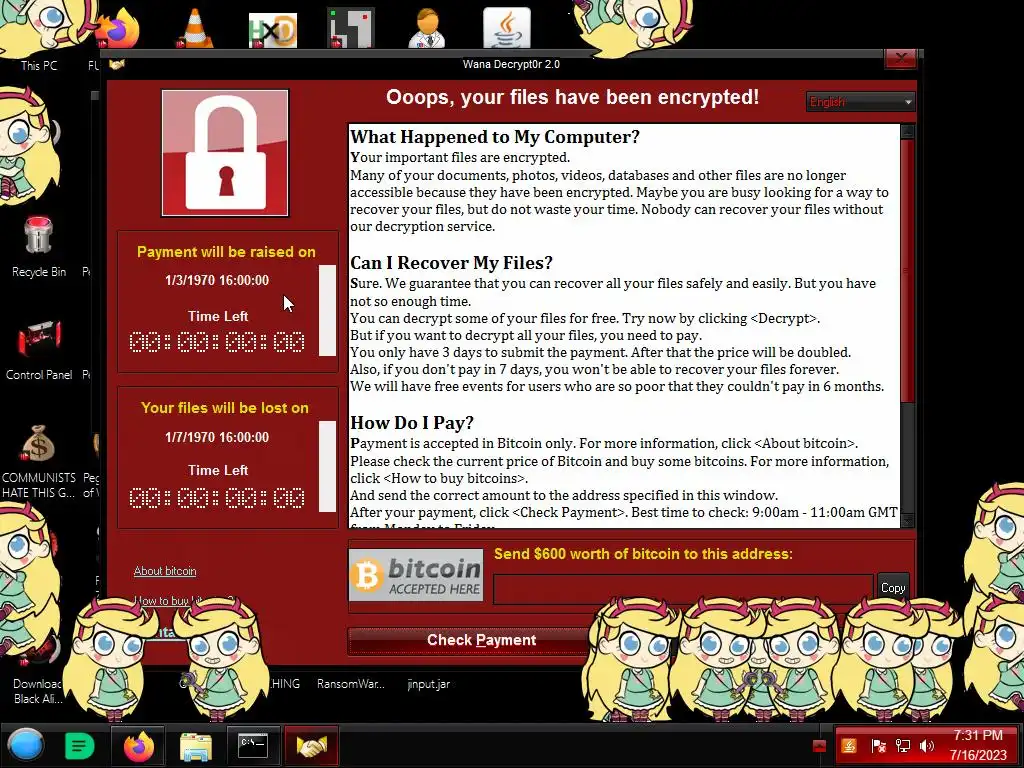
Task: Open the Start orb on the taskbar
Action: (x=26, y=745)
